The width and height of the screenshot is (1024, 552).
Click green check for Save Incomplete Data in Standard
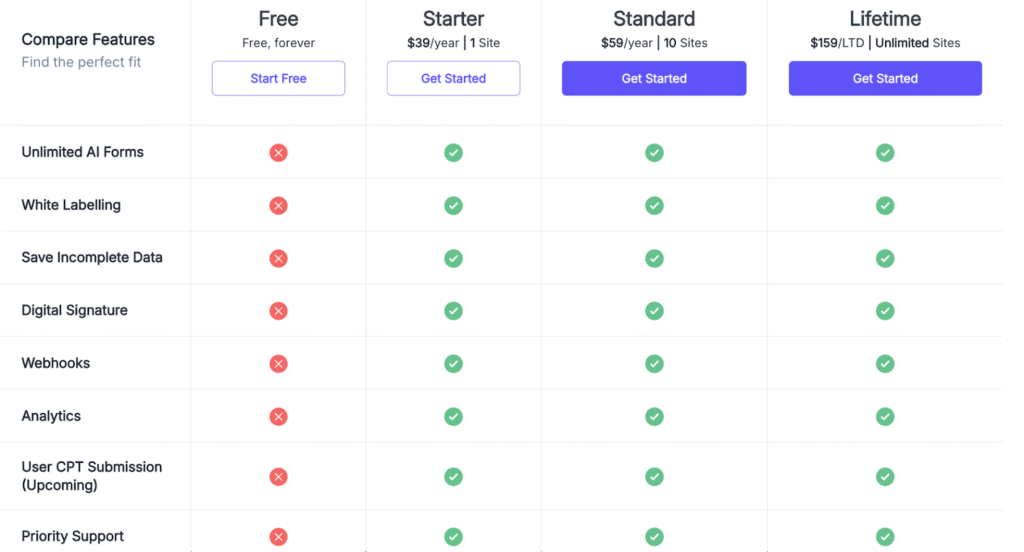coord(654,258)
